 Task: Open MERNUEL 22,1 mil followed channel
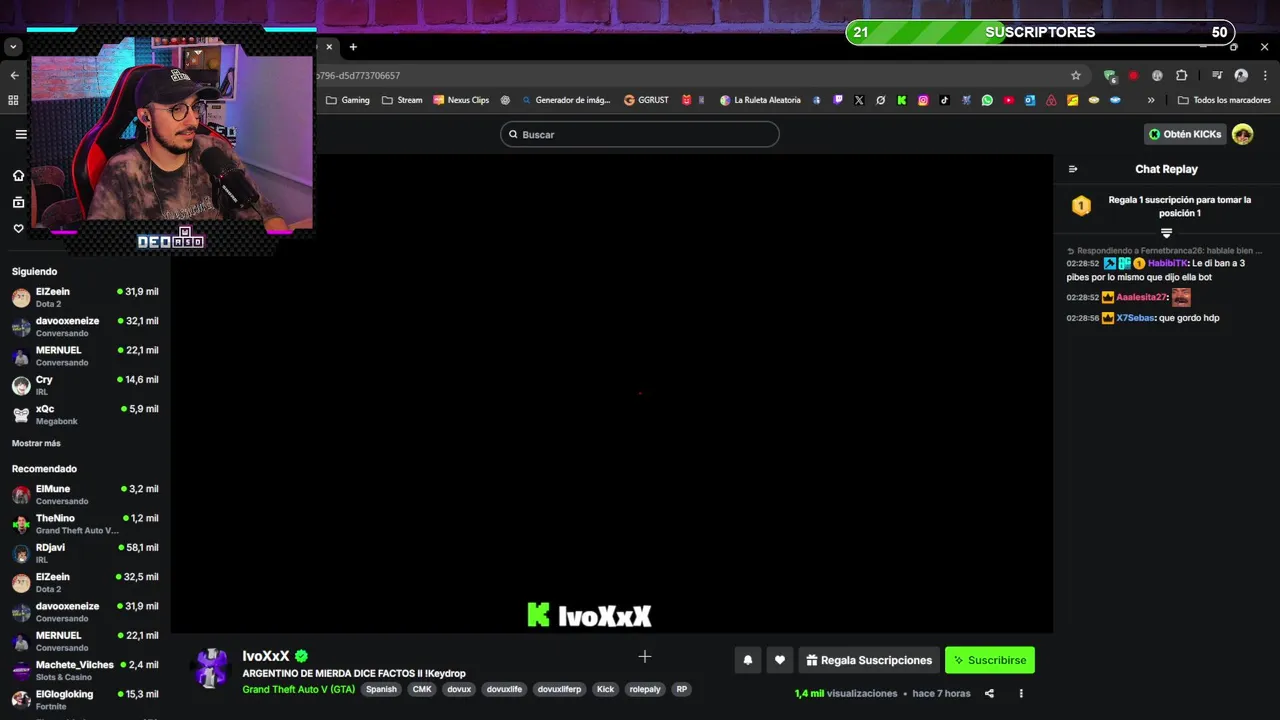(x=85, y=356)
